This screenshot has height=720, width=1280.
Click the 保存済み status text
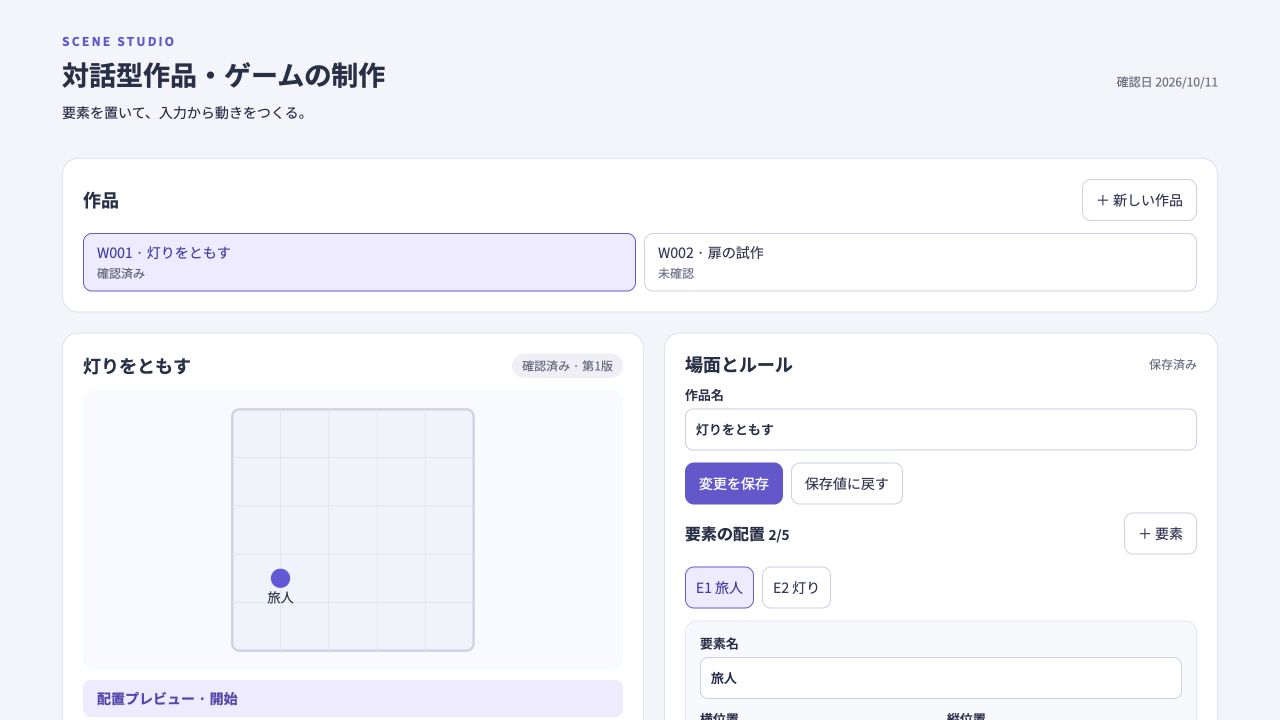click(x=1173, y=365)
